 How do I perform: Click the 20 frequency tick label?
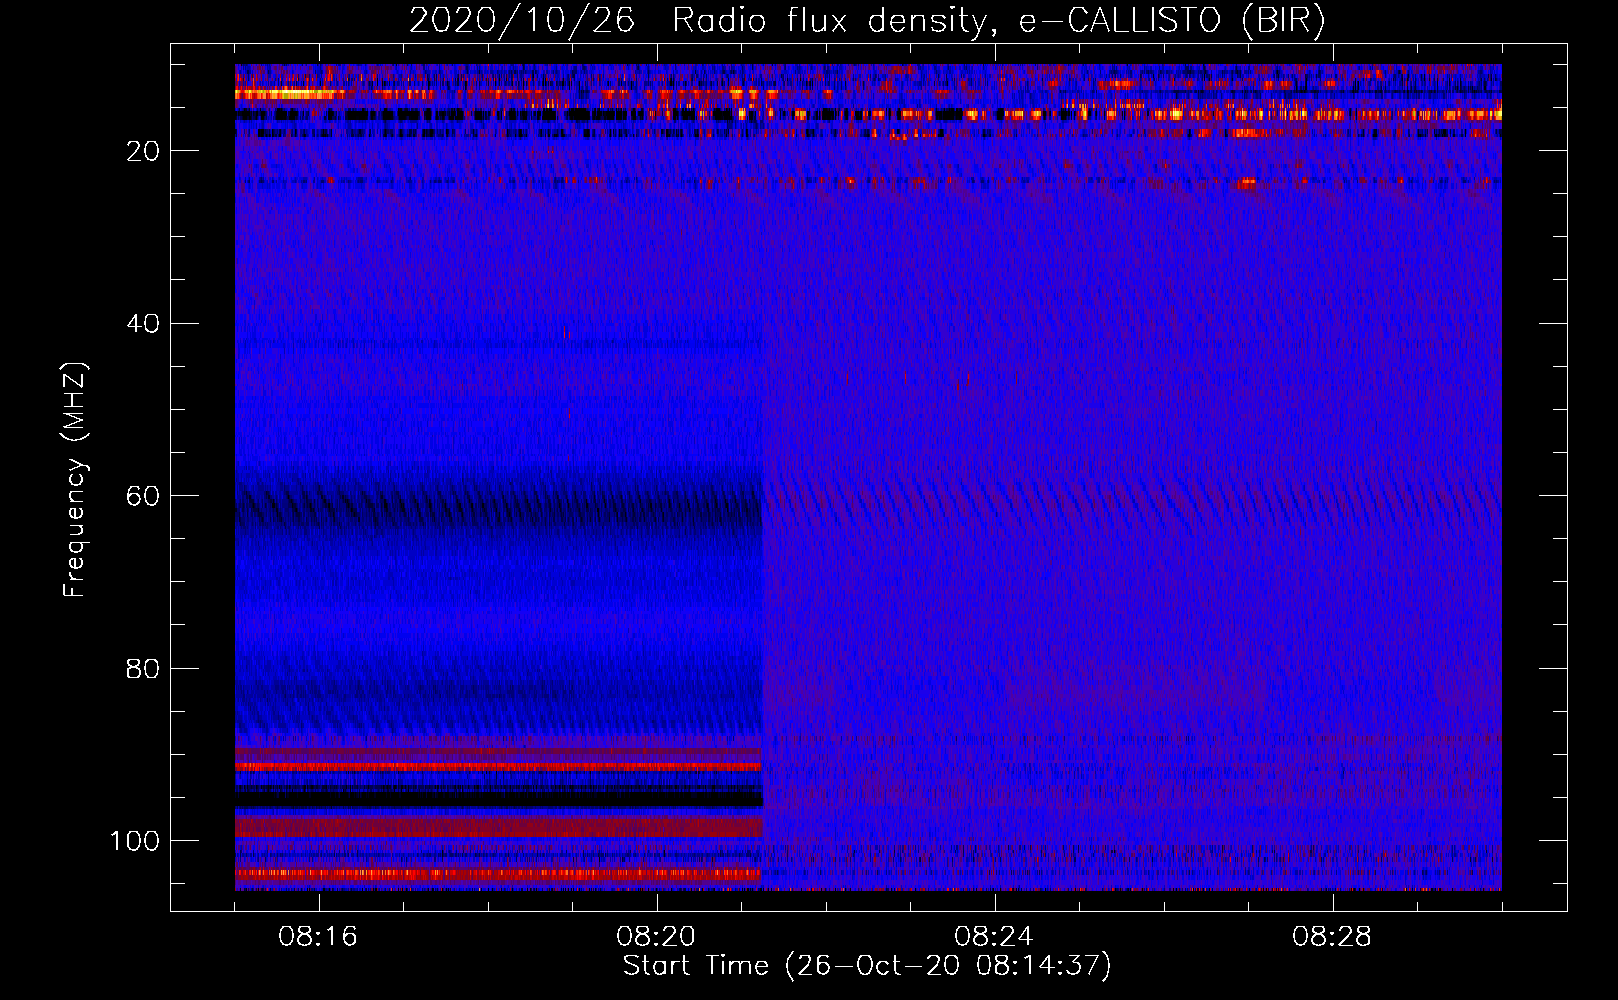tap(143, 151)
